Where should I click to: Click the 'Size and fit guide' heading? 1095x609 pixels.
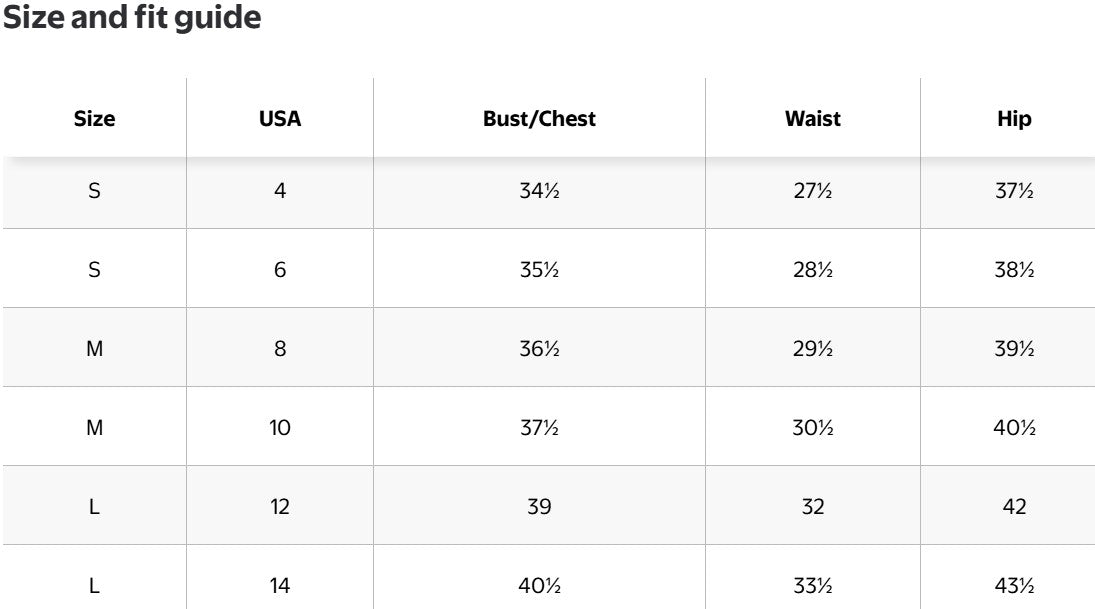pyautogui.click(x=132, y=19)
